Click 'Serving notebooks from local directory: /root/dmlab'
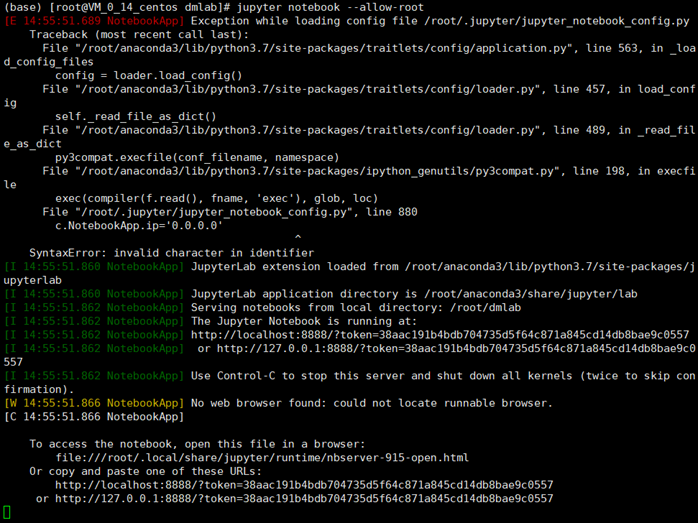Screen dimensions: 698x523 coord(356,308)
